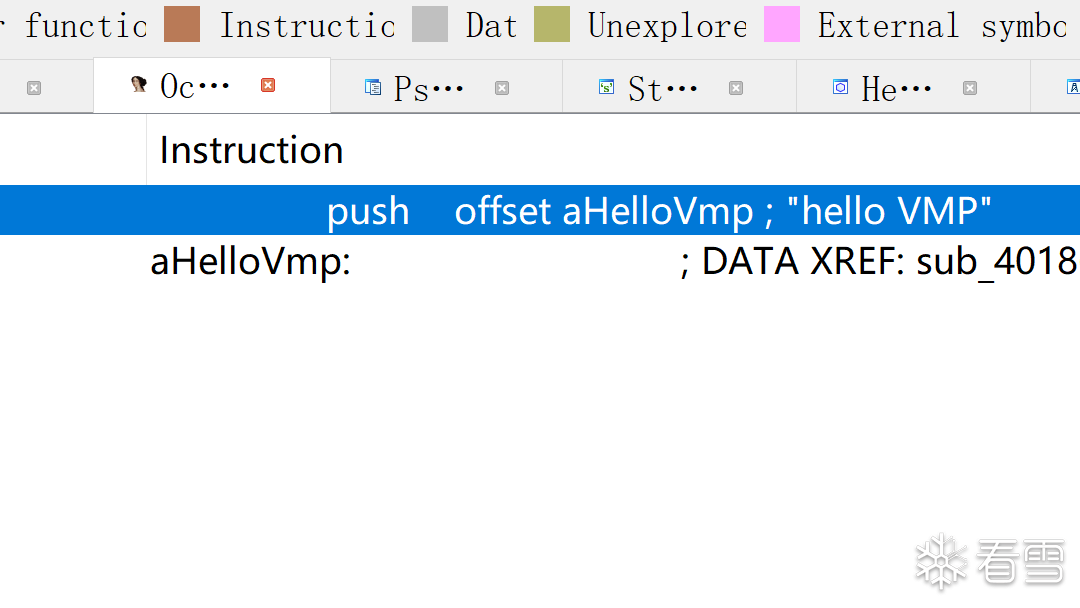Screen dimensions: 1080x608
Task: Click the olive Unexplored legend swatch
Action: coord(552,24)
